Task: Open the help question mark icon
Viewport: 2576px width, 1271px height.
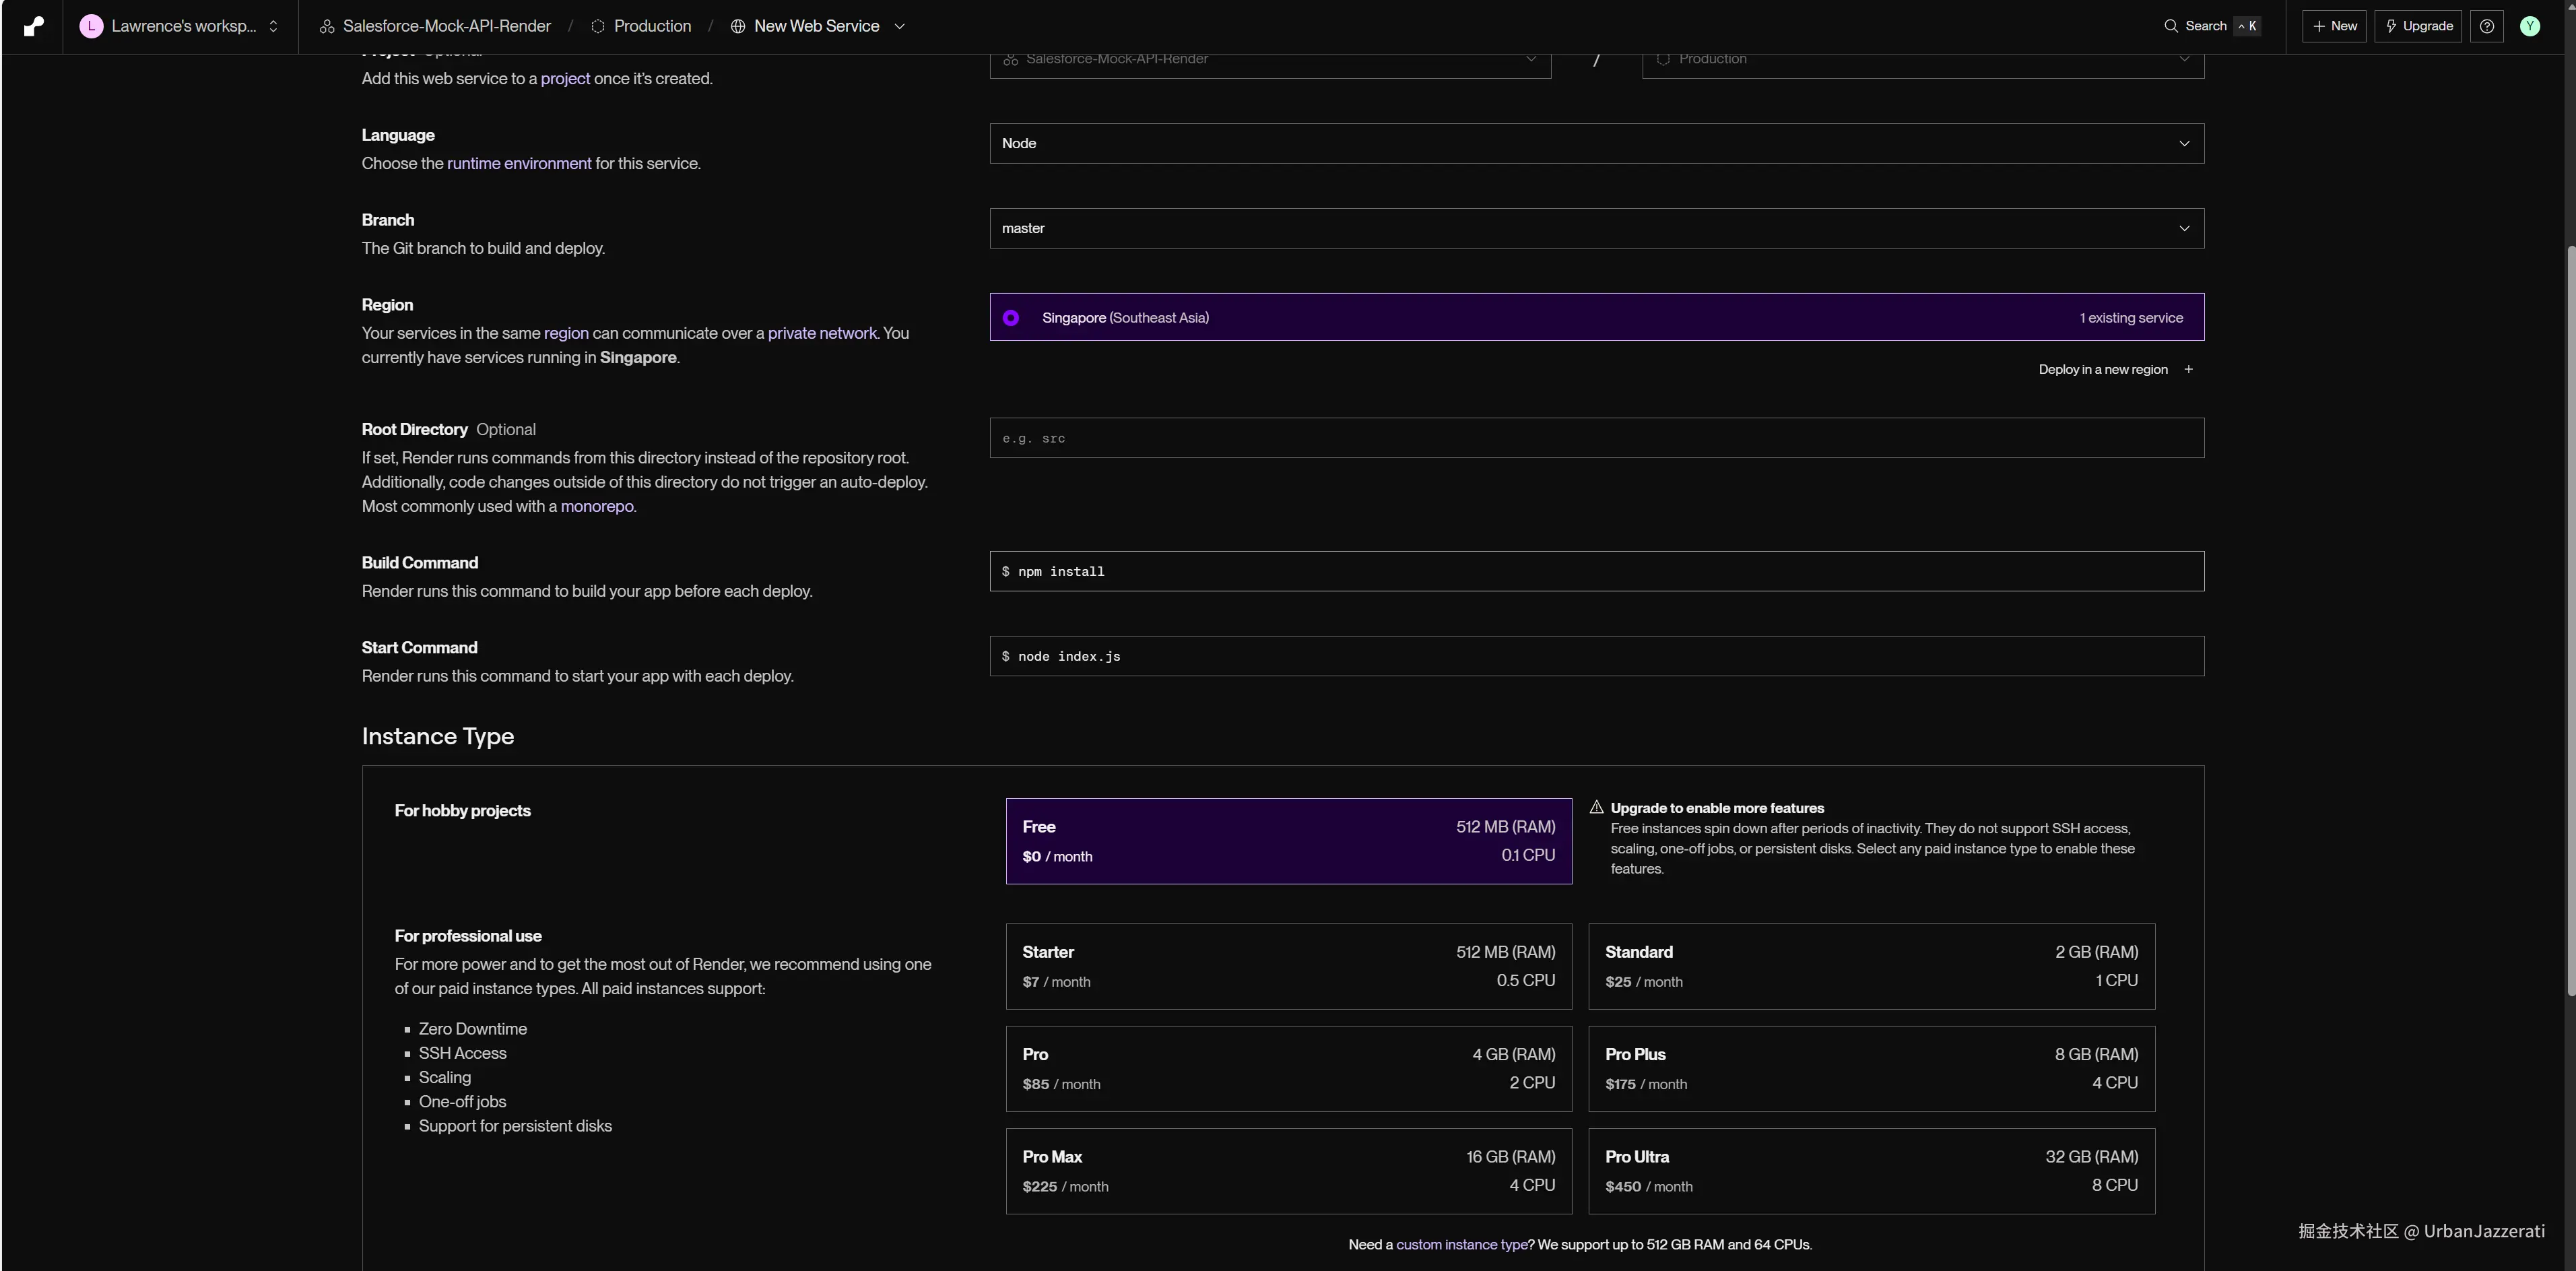Action: pos(2486,26)
